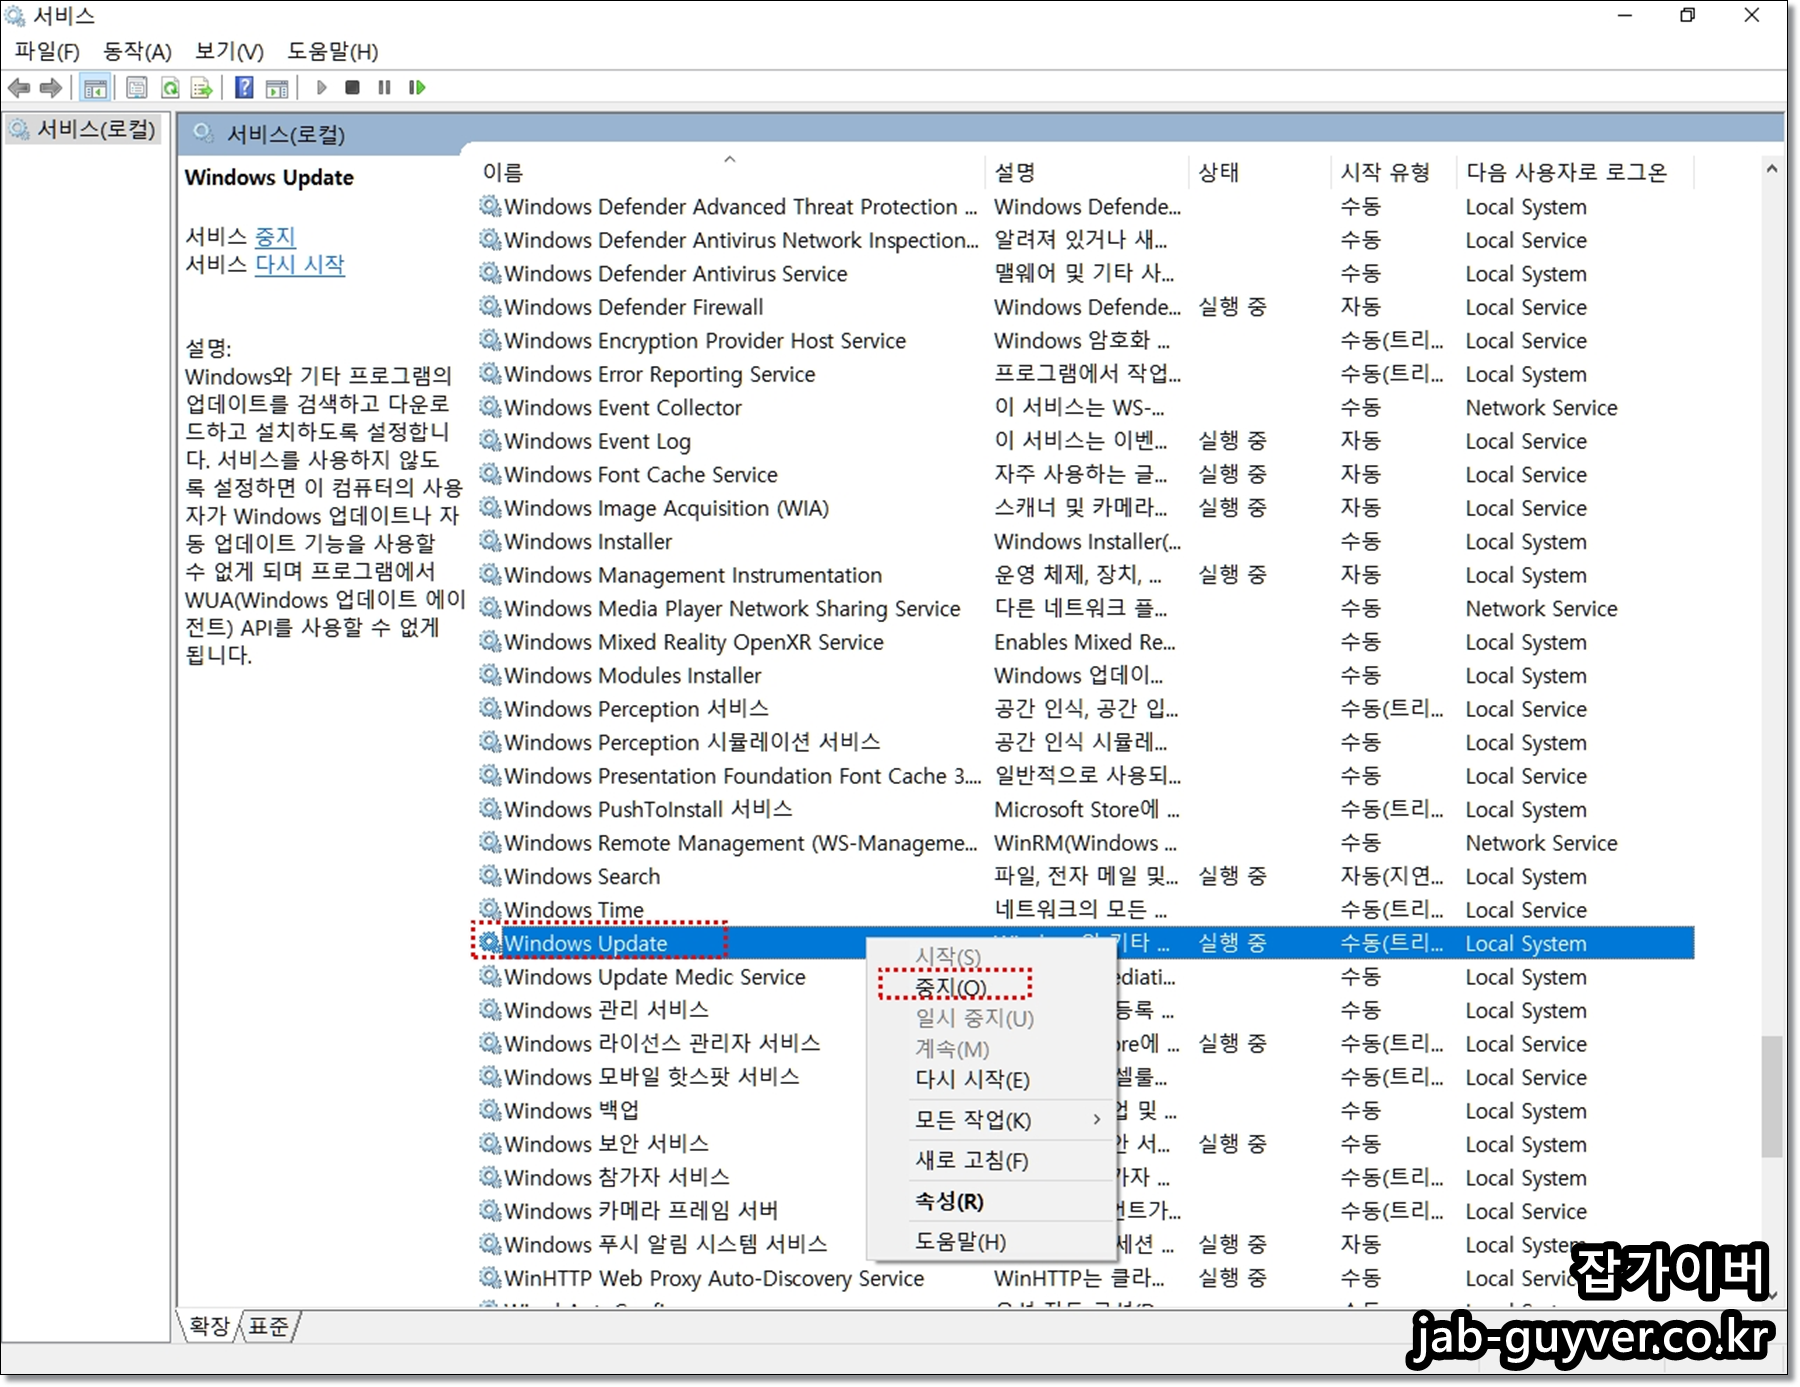Screen dimensions: 1800x1387
Task: Switch to the 확장 tab
Action: 209,1326
